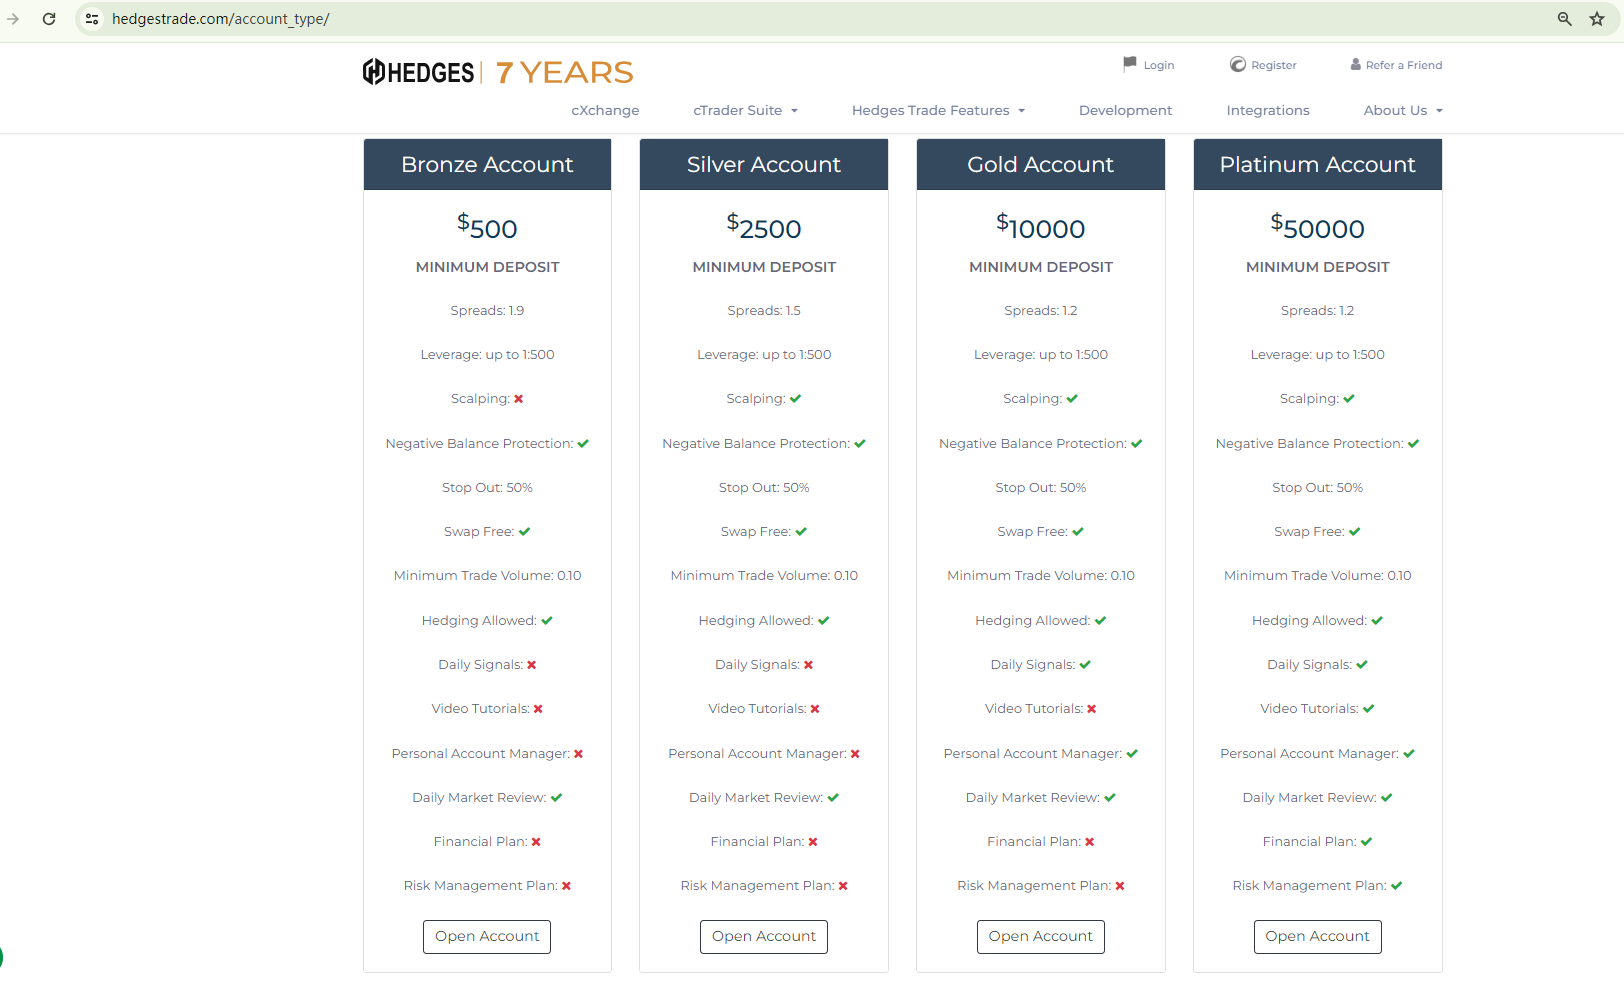Screen dimensions: 1624x982
Task: Click 'Minimum Trade Volume: 0.10' in Gold card
Action: click(1041, 576)
